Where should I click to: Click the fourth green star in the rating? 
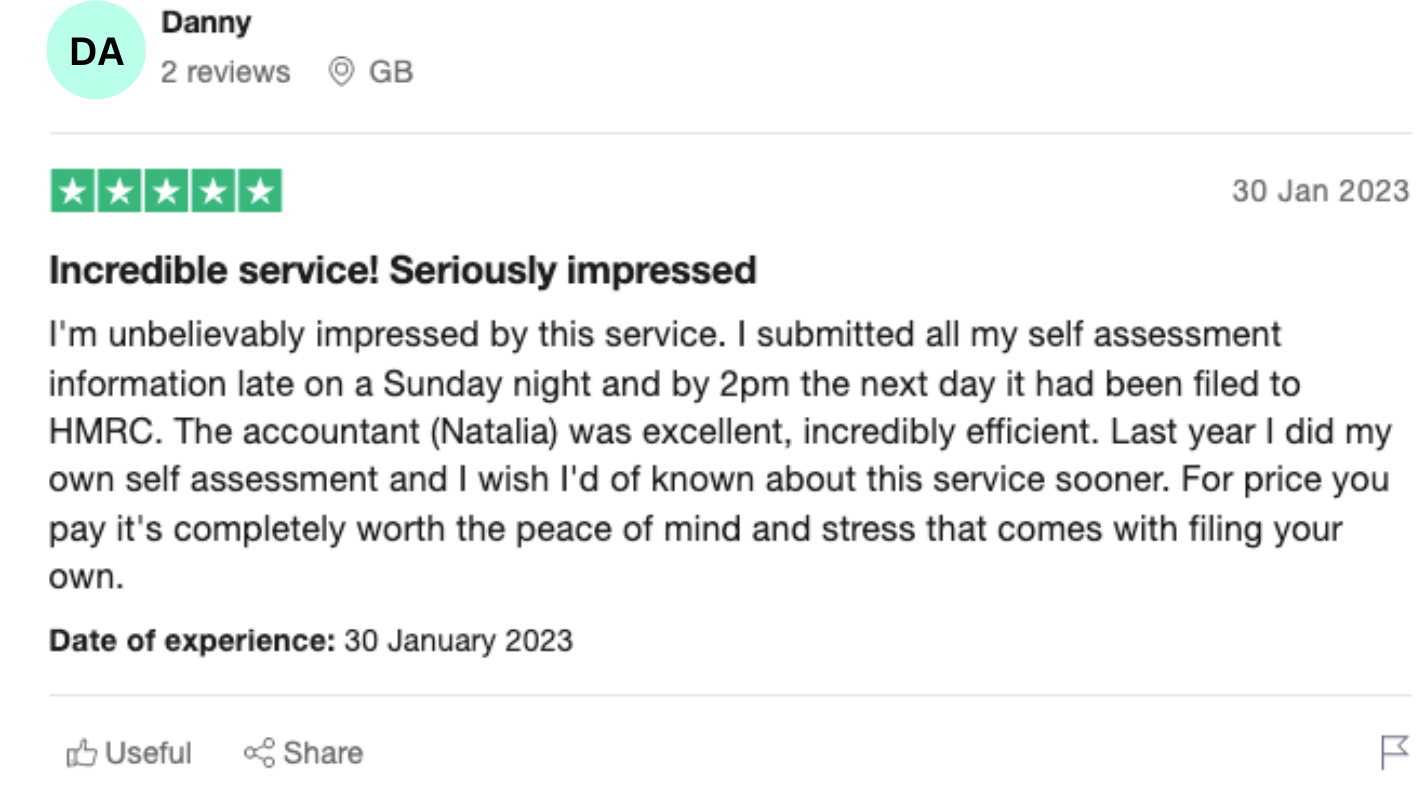pos(213,192)
